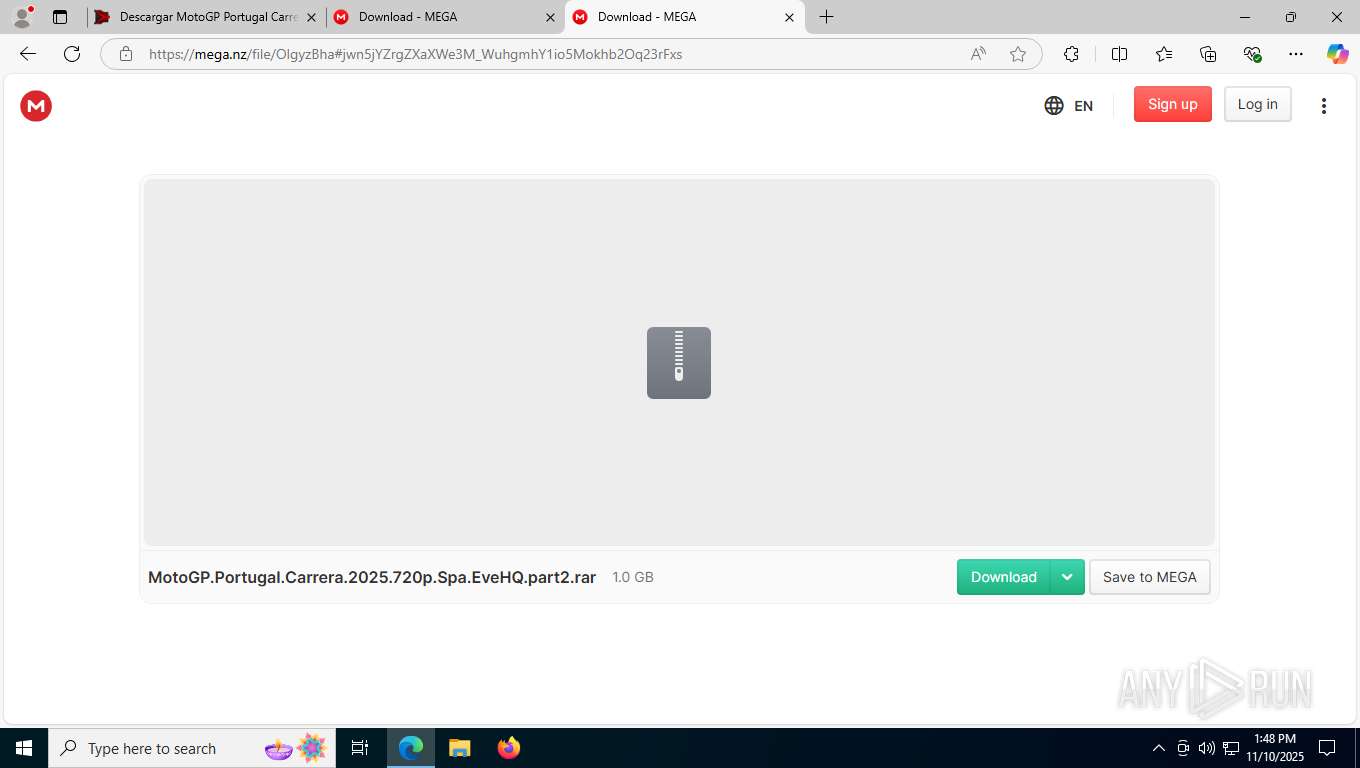
Task: Select the EN language label
Action: pos(1083,106)
